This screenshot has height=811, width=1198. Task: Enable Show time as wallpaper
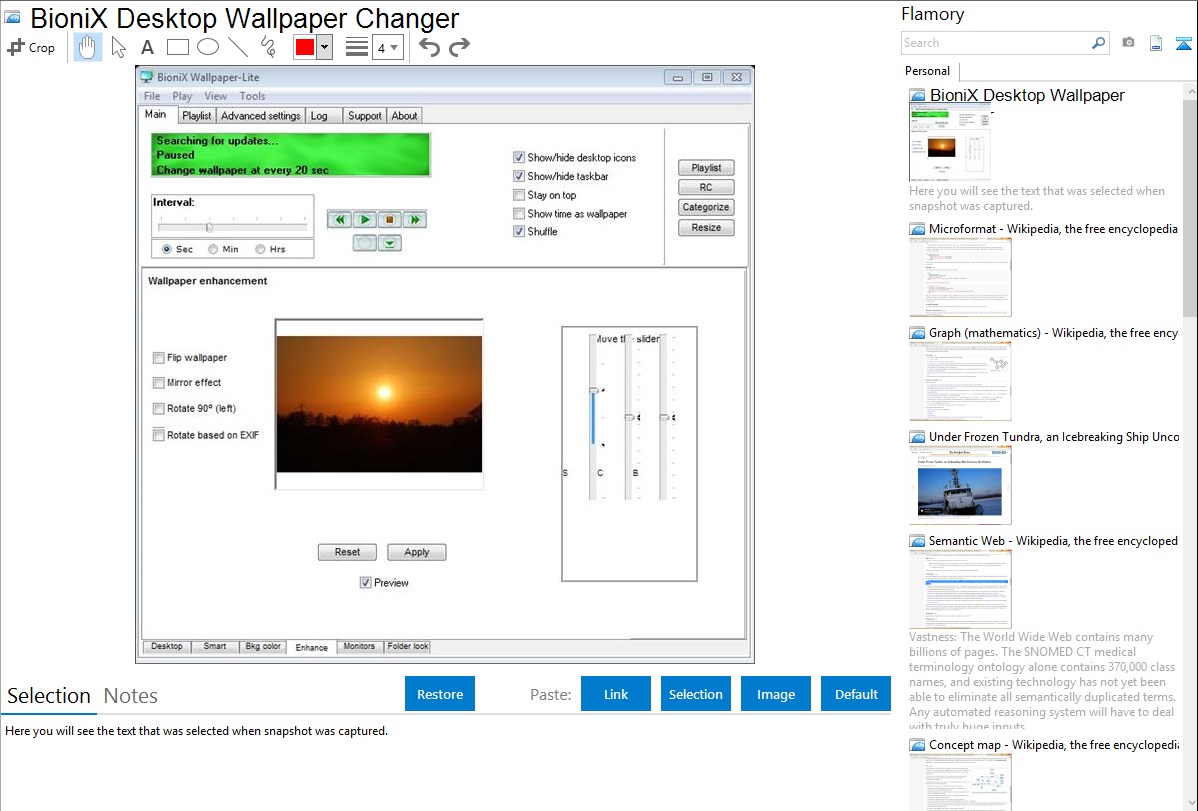tap(519, 214)
